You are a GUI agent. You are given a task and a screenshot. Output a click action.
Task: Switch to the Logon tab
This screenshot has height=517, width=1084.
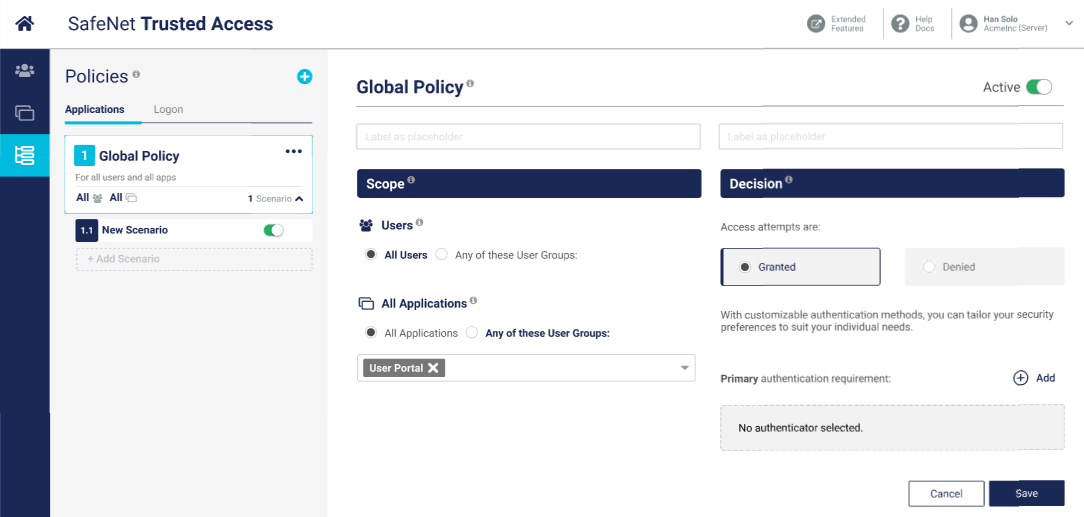(169, 109)
